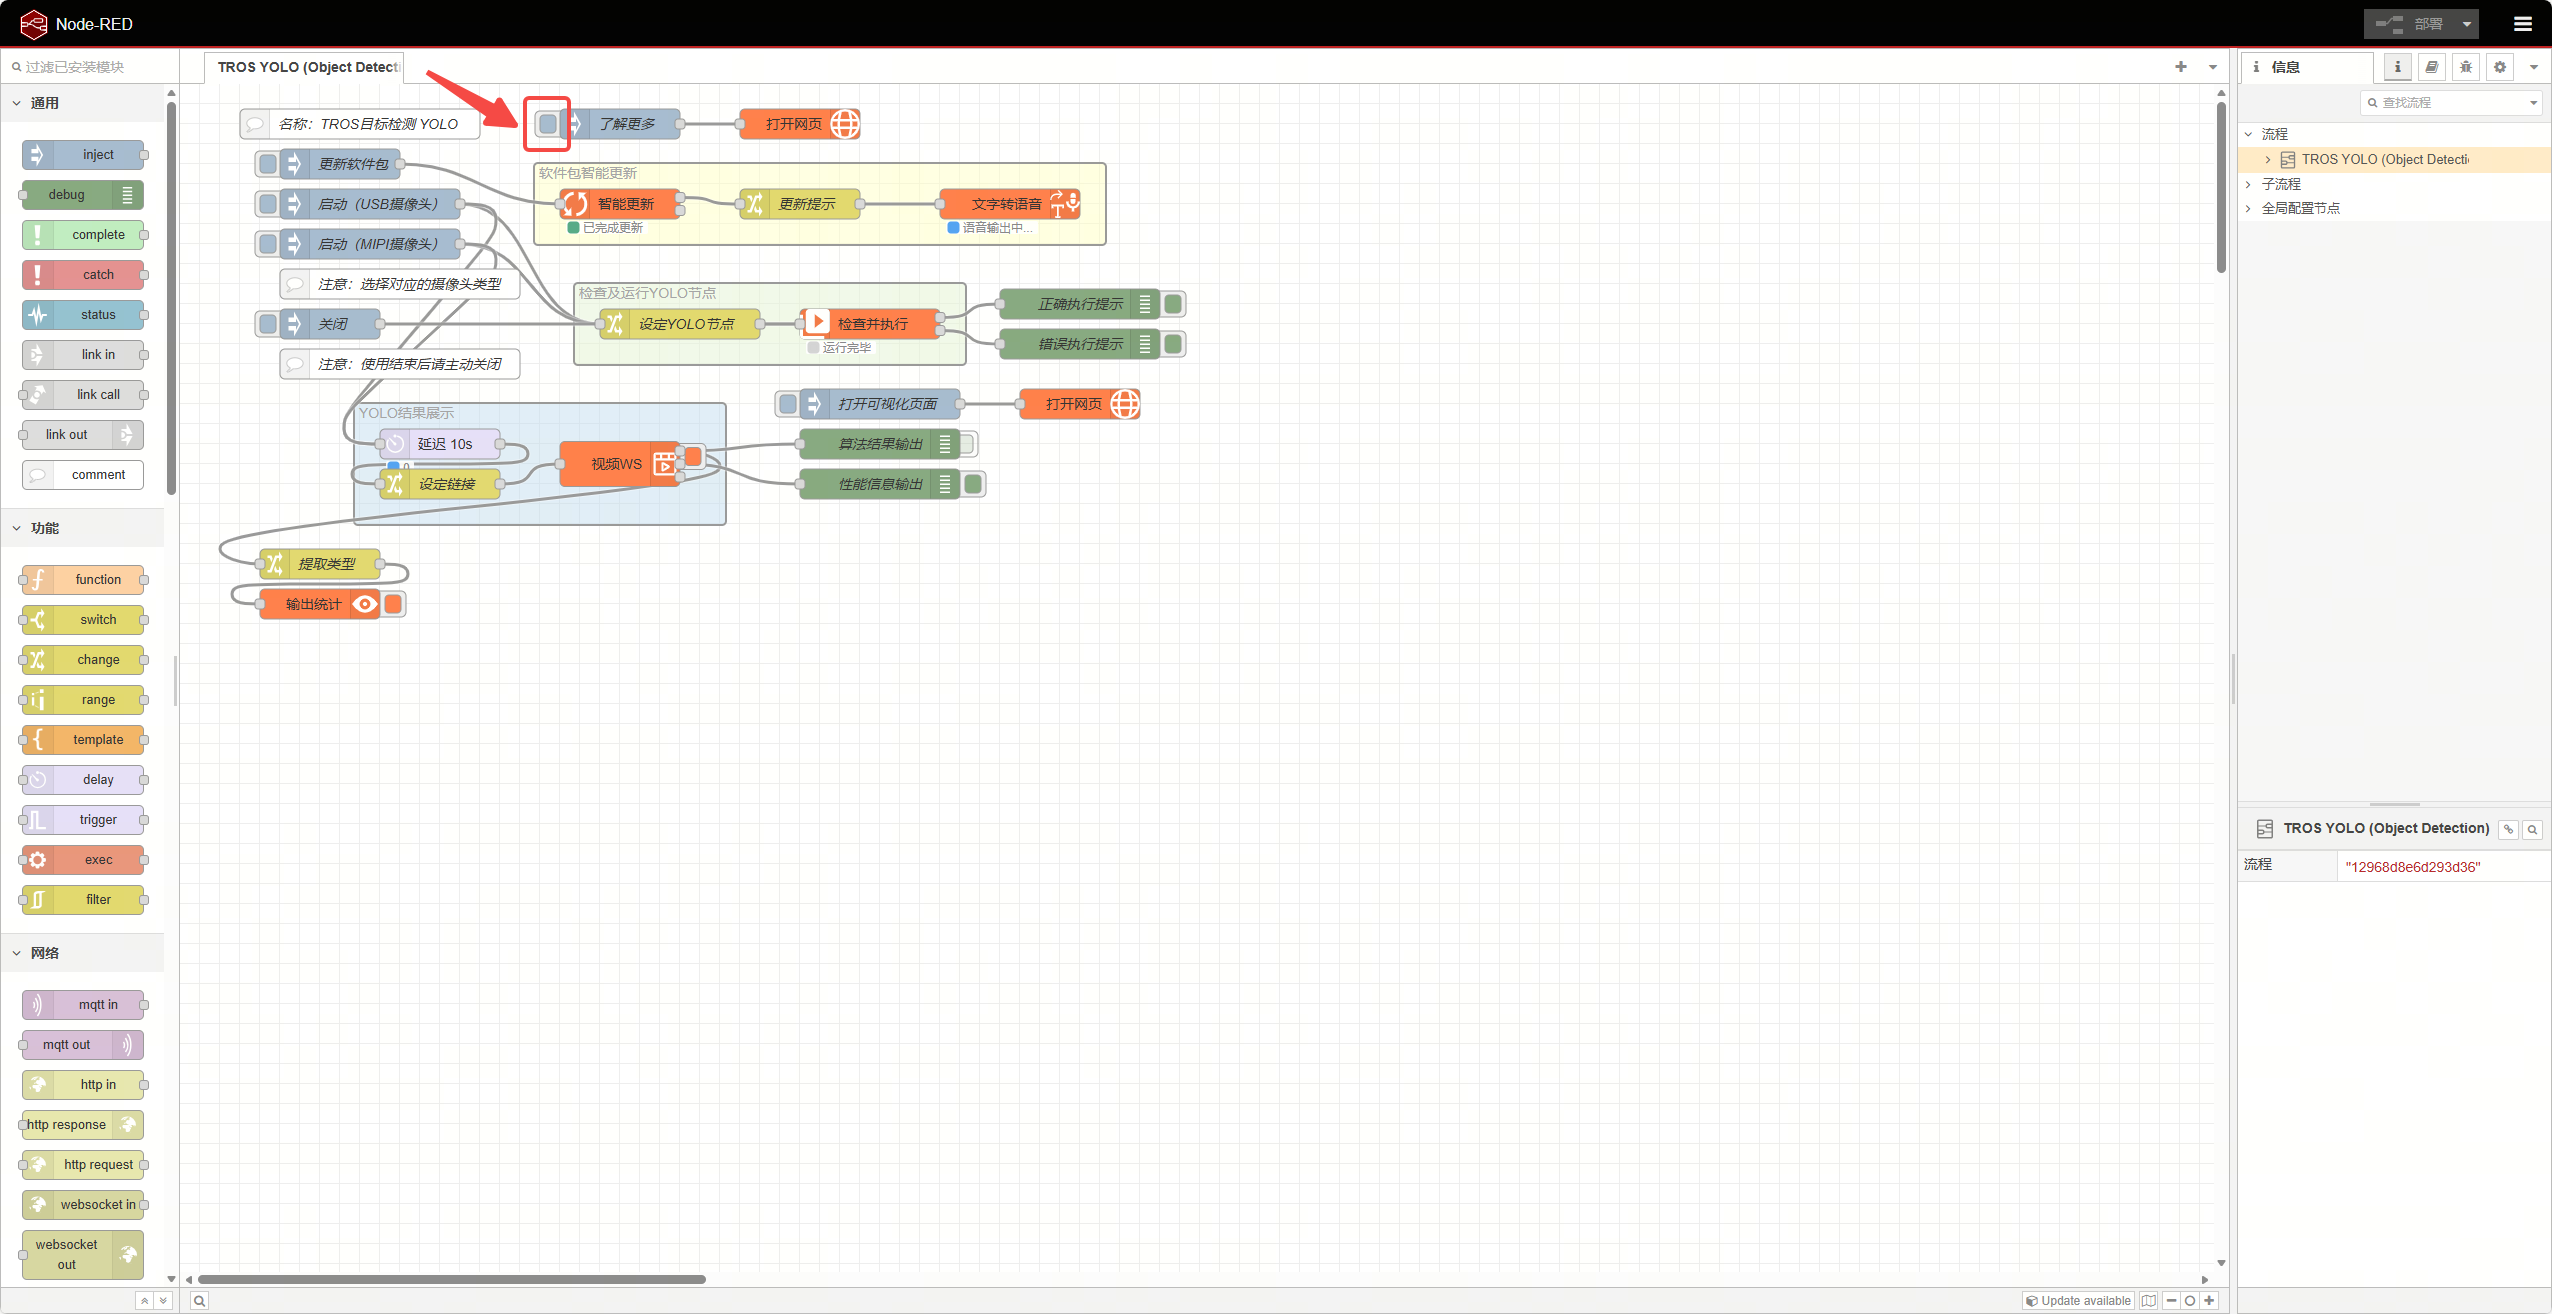Click the search flow magnifier at bottom
This screenshot has height=1314, width=2552.
(x=199, y=1300)
